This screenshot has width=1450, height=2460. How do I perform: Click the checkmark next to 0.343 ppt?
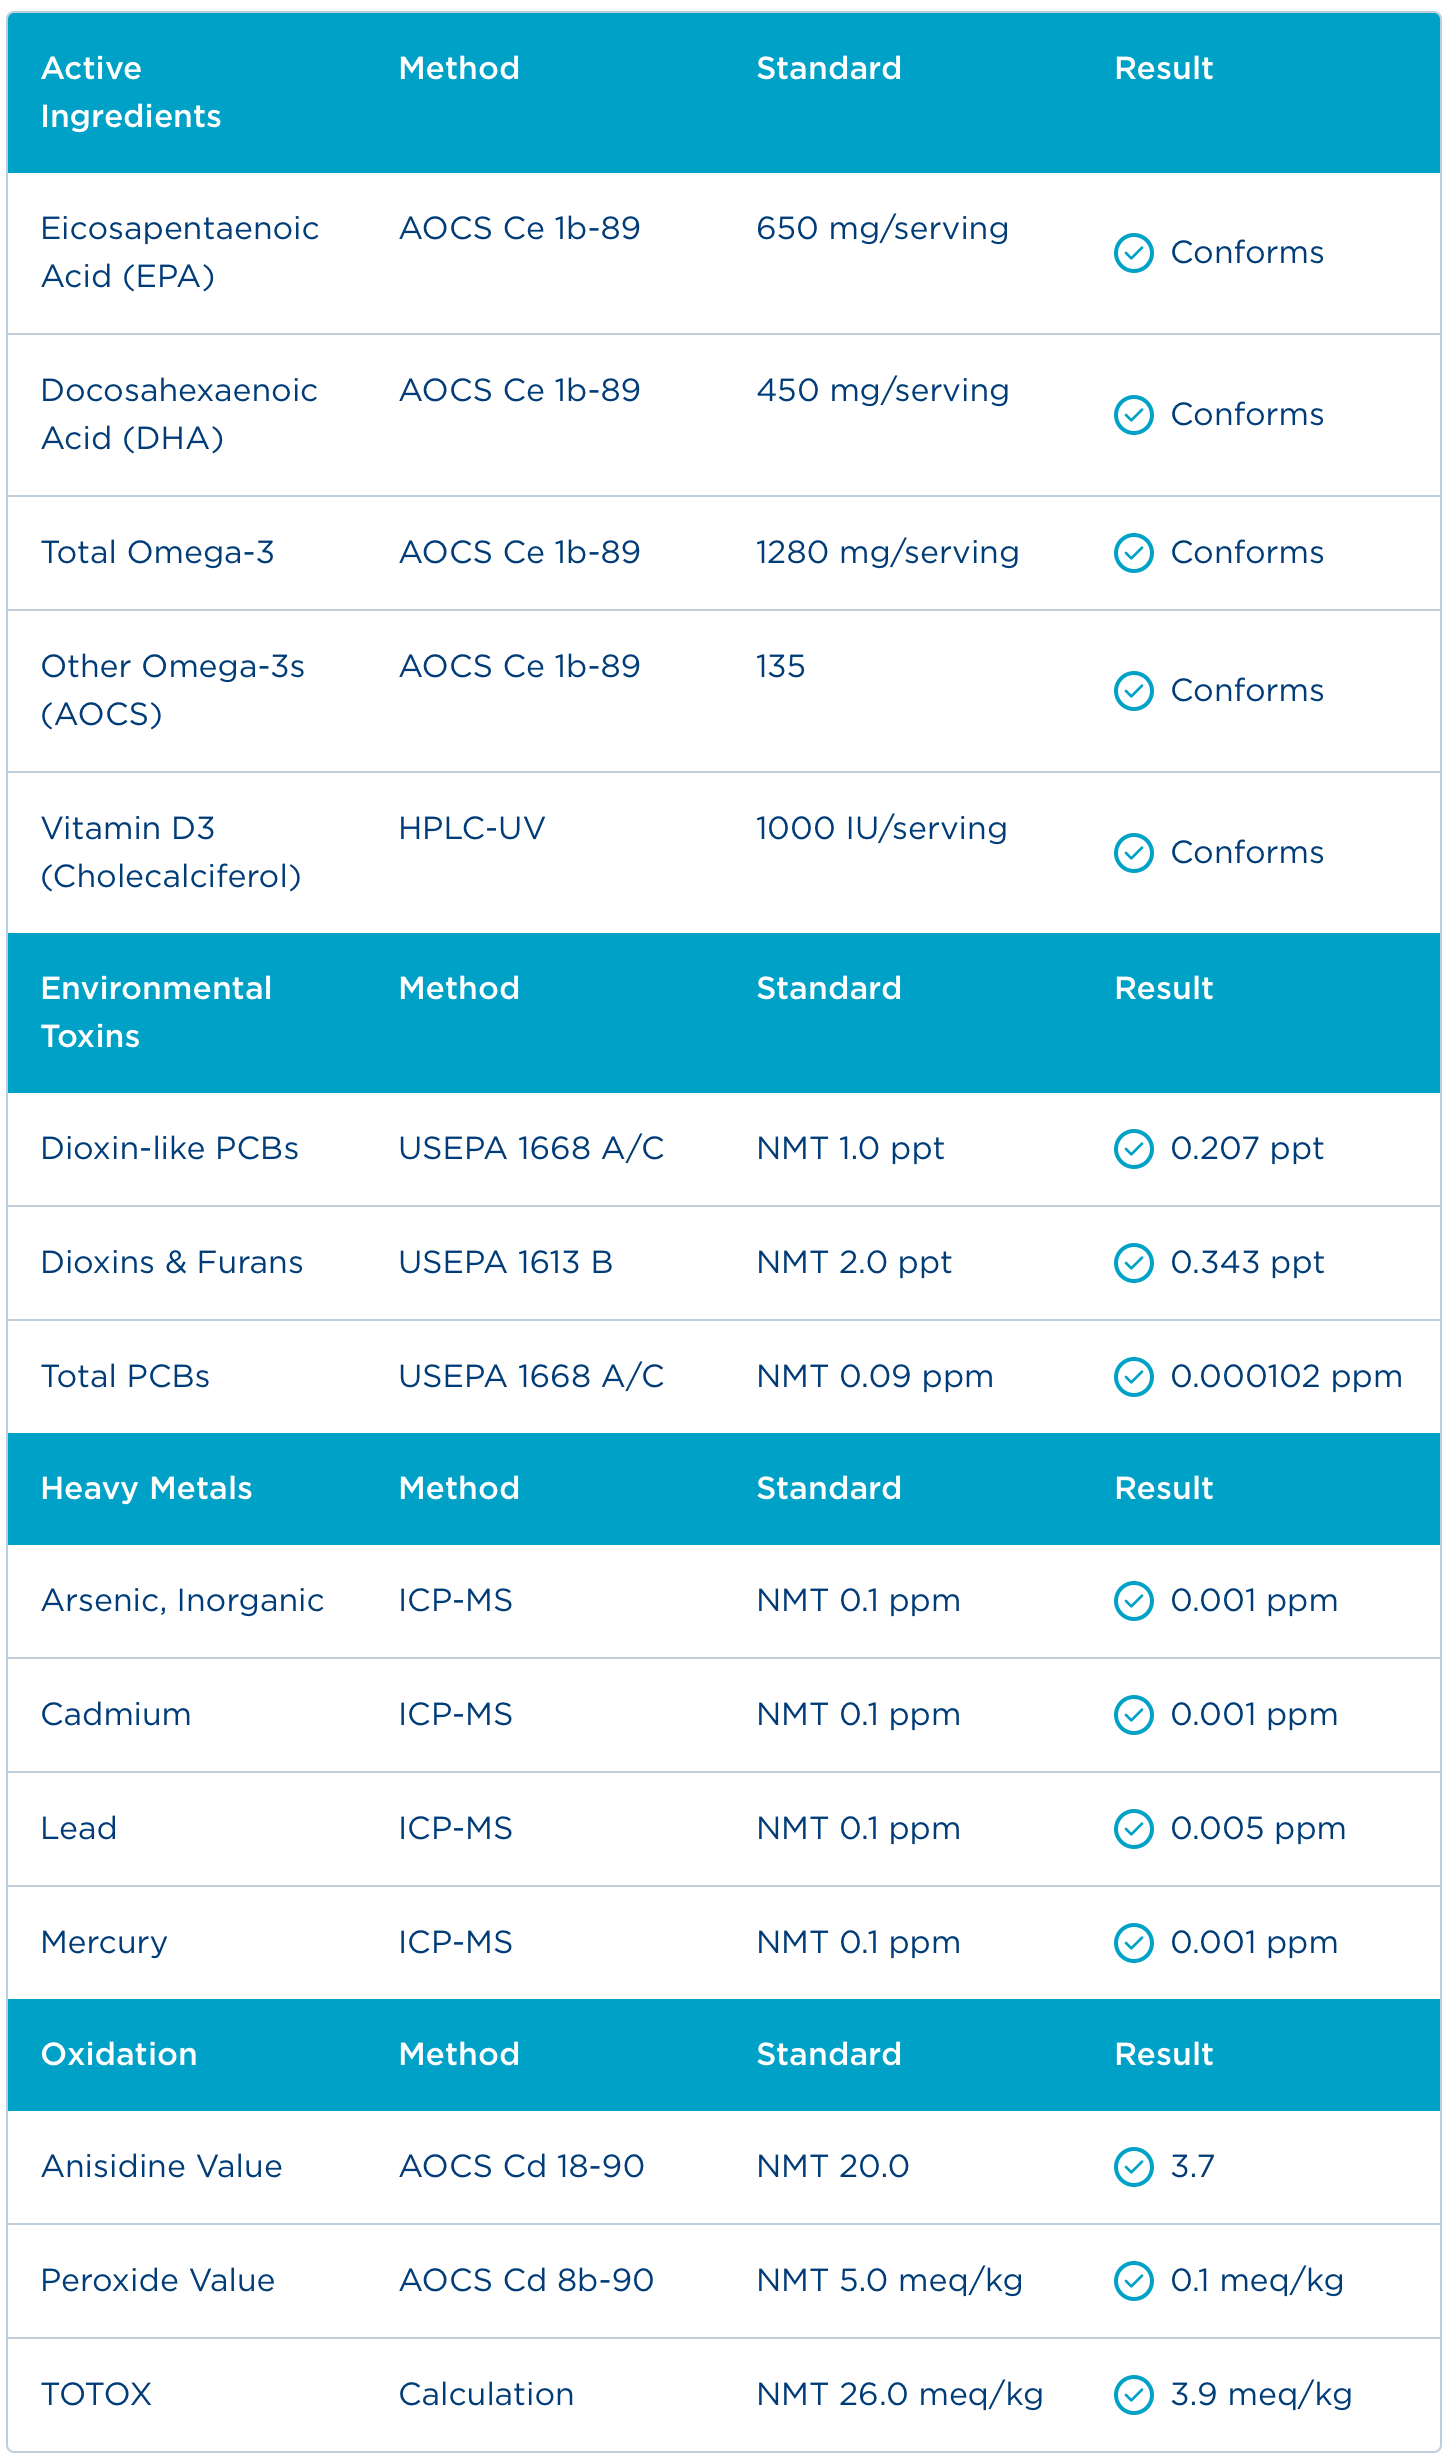[x=1133, y=1263]
